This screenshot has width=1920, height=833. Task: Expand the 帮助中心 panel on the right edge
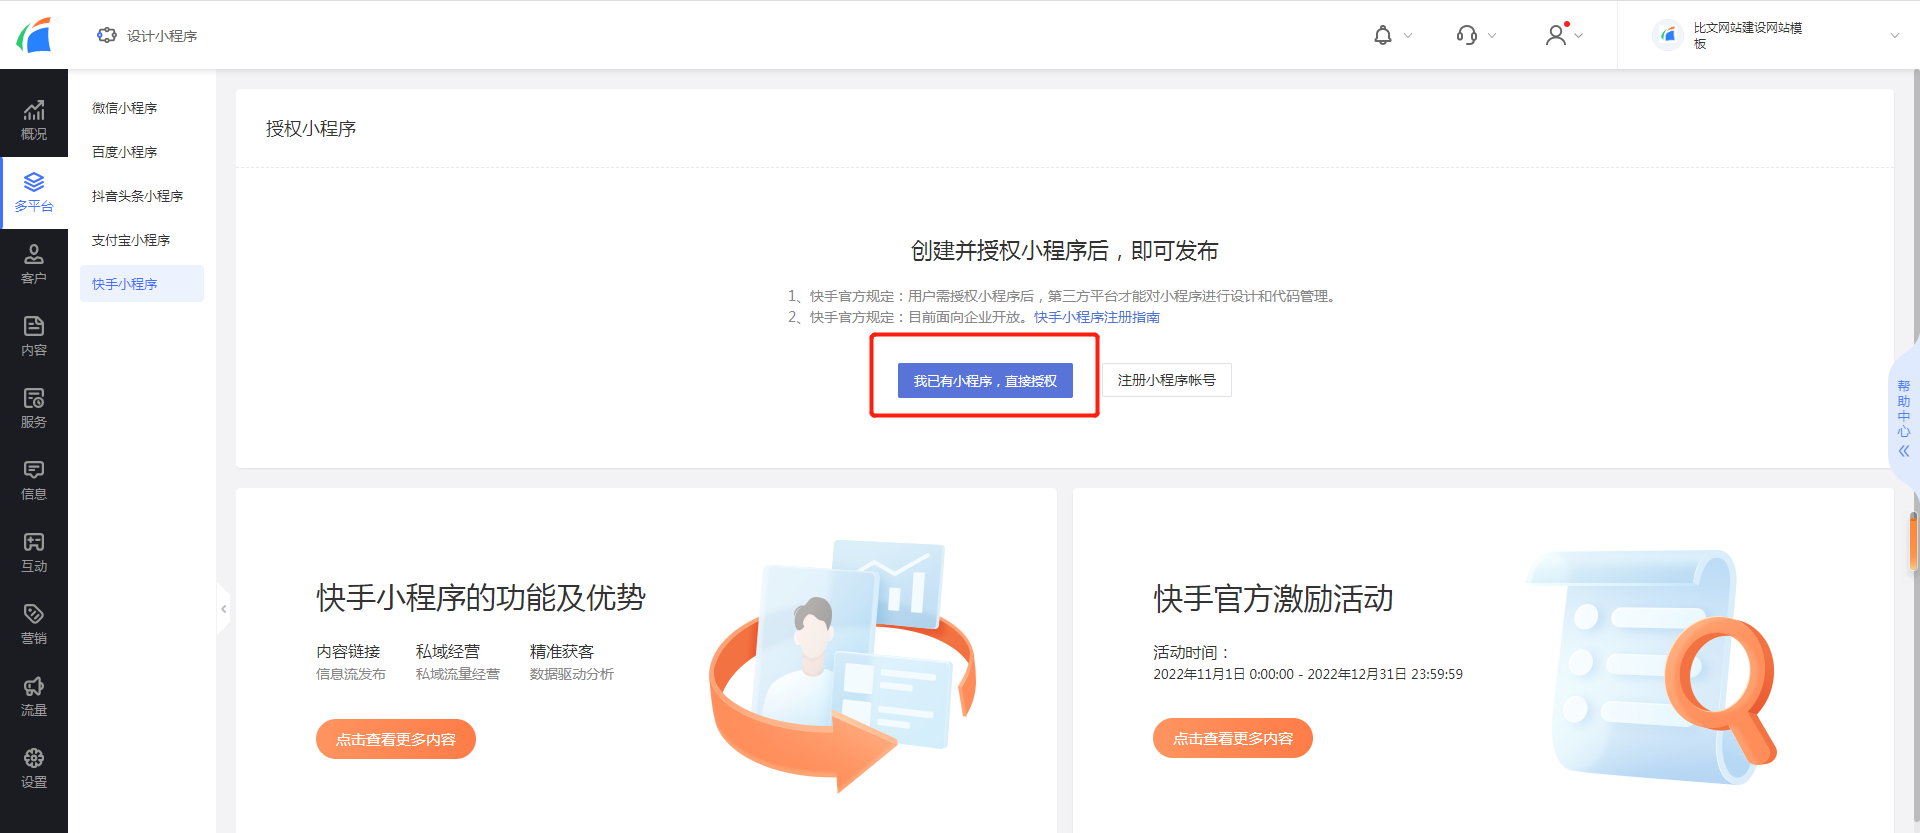point(1904,418)
